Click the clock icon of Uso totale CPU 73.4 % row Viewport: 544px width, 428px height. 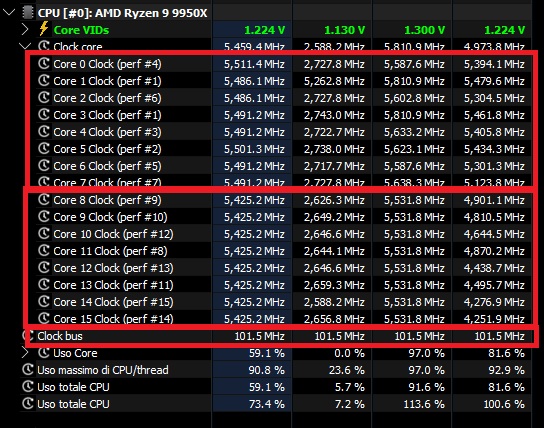click(x=28, y=404)
